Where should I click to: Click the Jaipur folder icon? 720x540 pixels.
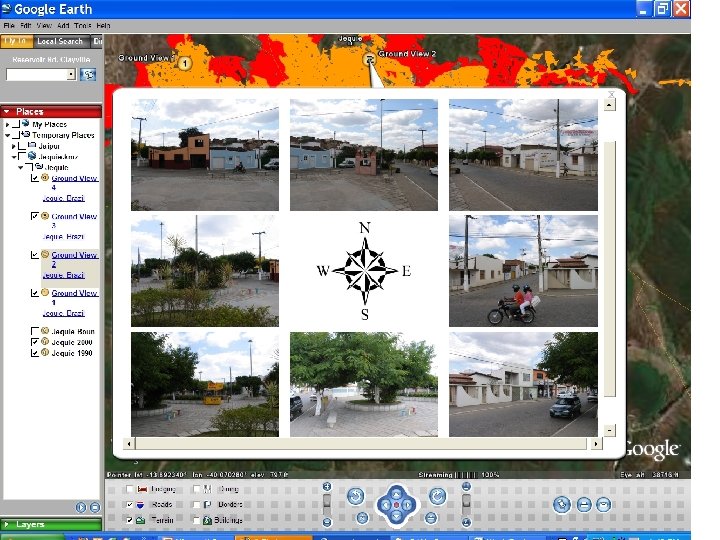pos(32,145)
